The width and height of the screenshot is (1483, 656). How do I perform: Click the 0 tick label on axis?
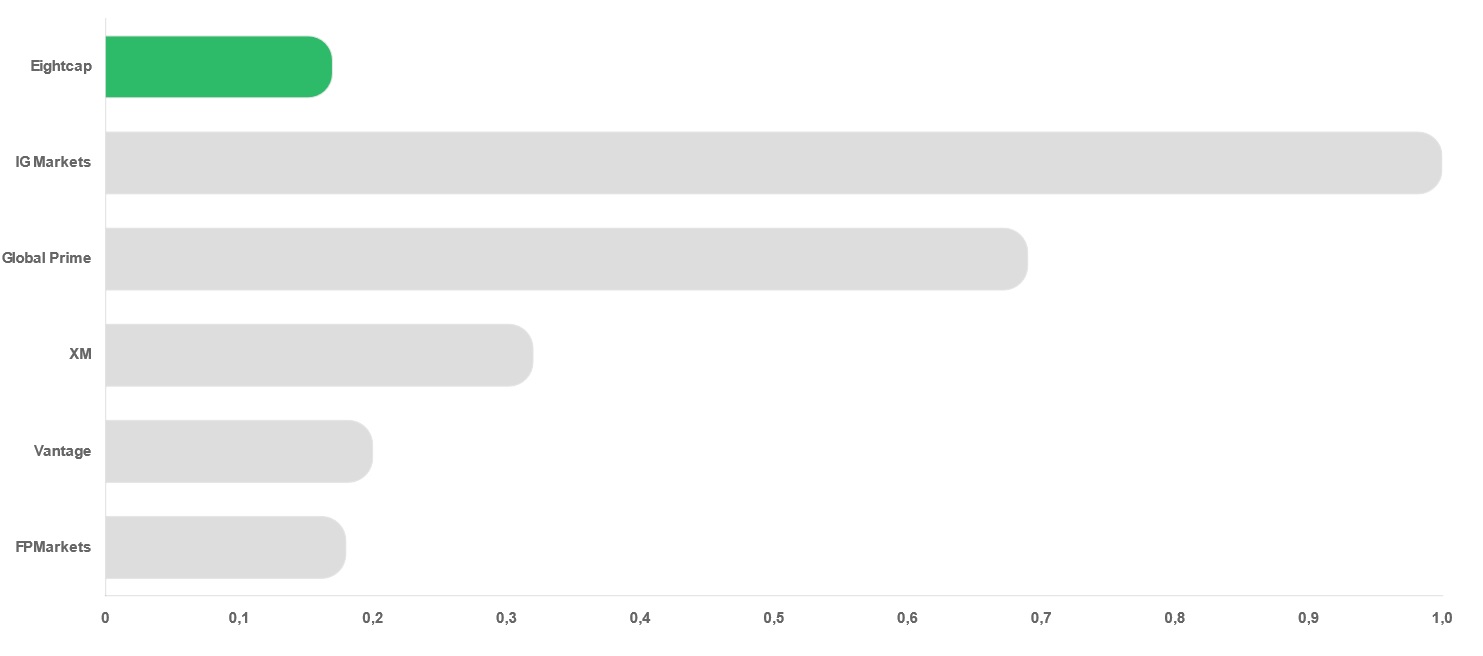click(x=106, y=618)
